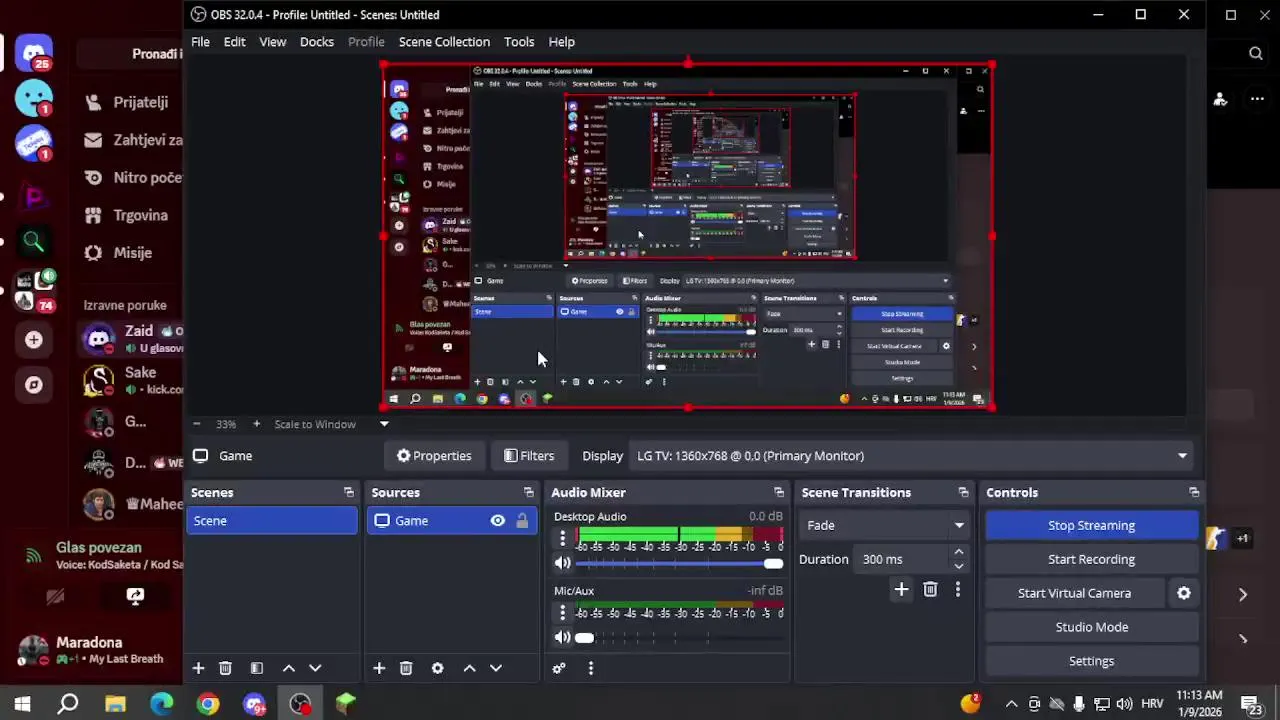Open advanced audio properties gears icon
The height and width of the screenshot is (720, 1280).
click(x=559, y=668)
